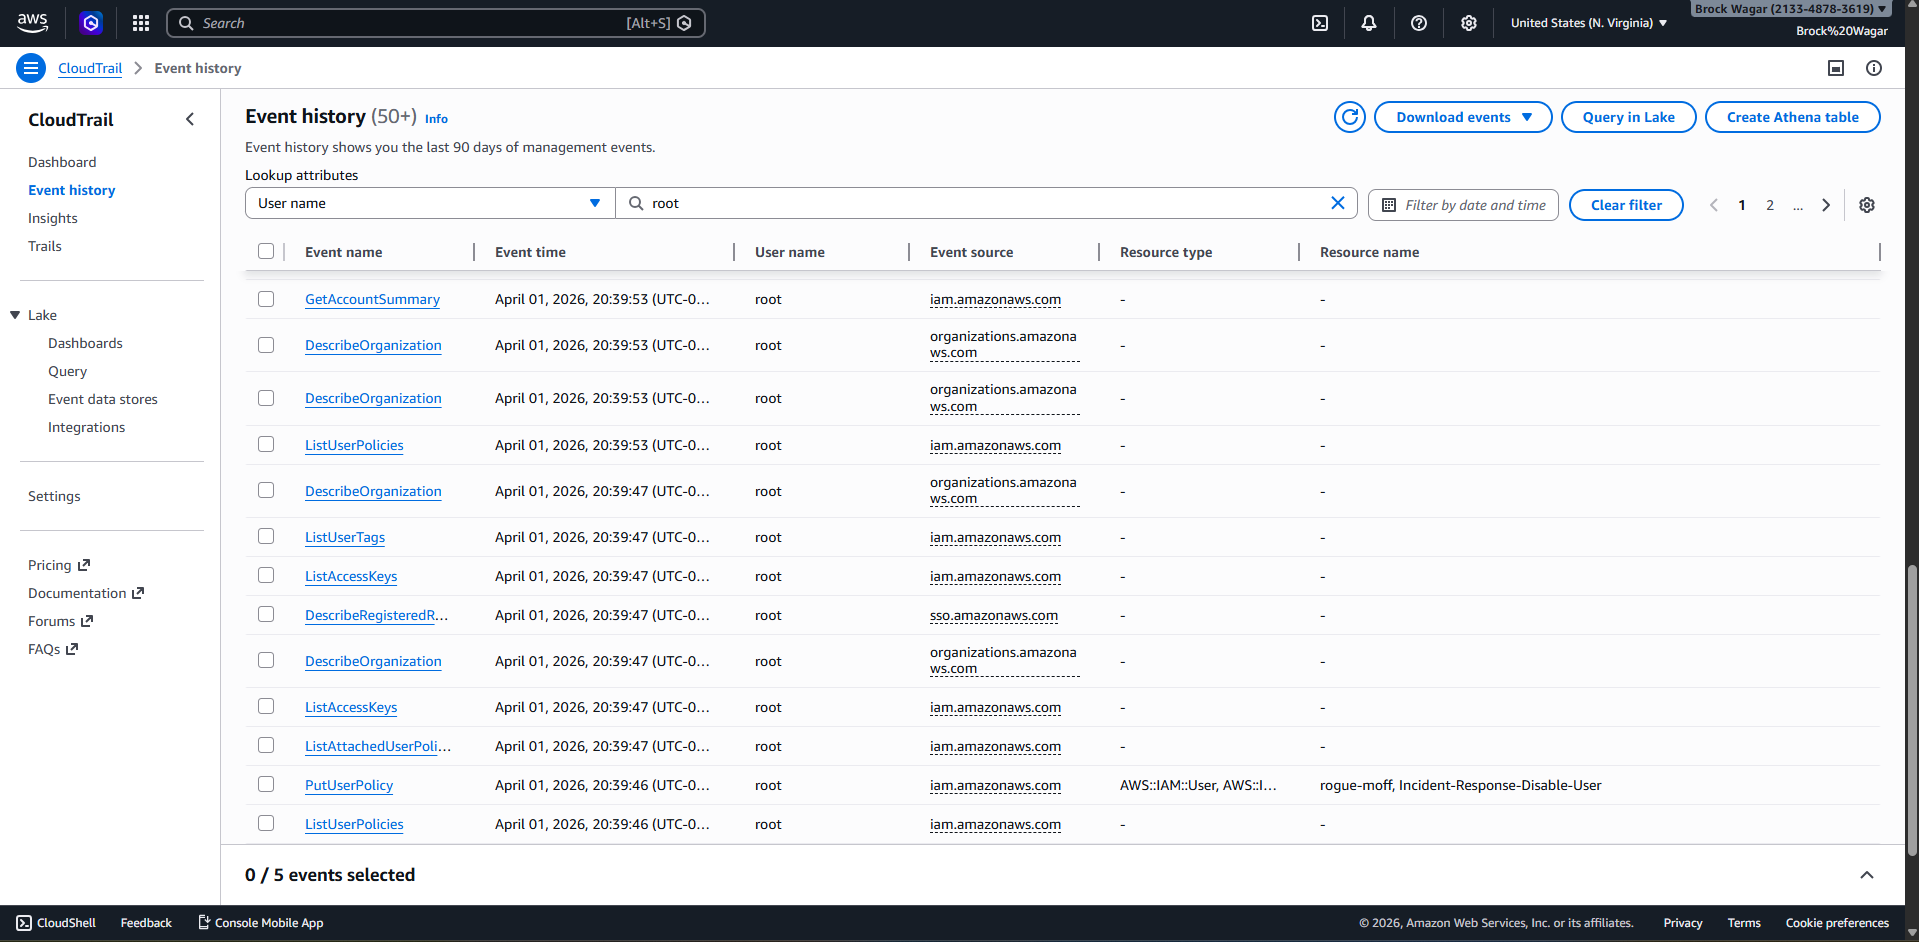
Task: Refresh the event history list
Action: tap(1349, 116)
